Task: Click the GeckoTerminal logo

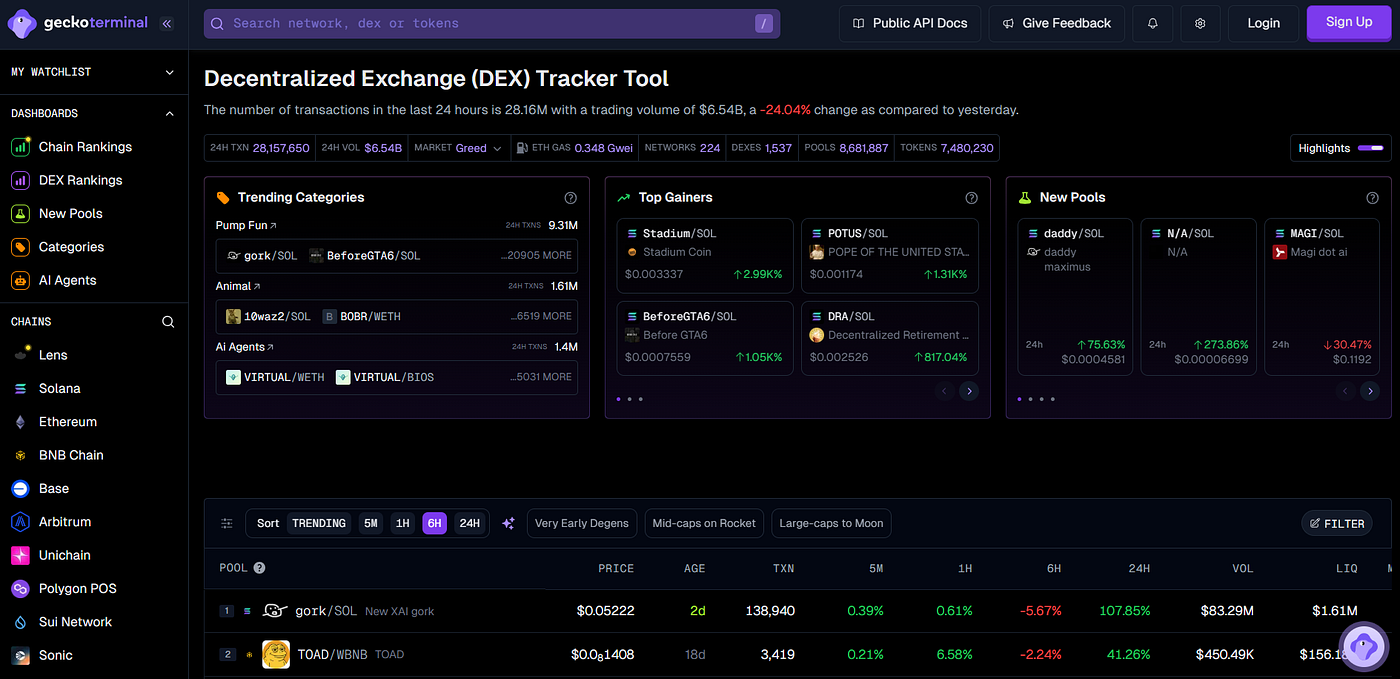Action: tap(77, 23)
